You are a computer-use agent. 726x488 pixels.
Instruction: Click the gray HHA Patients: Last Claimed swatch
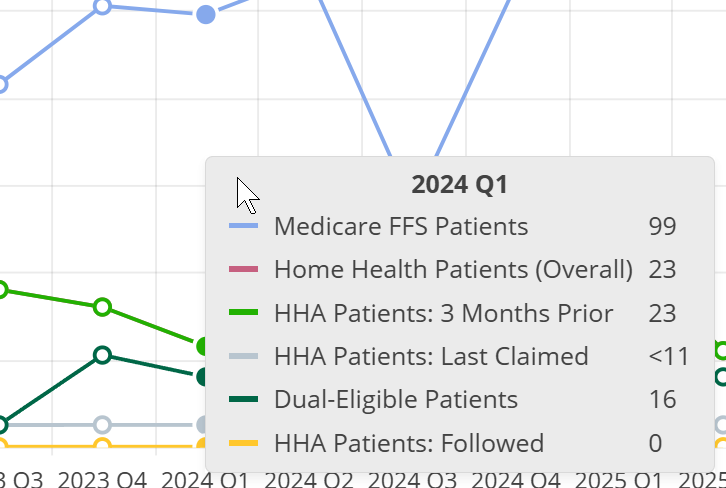(x=244, y=357)
